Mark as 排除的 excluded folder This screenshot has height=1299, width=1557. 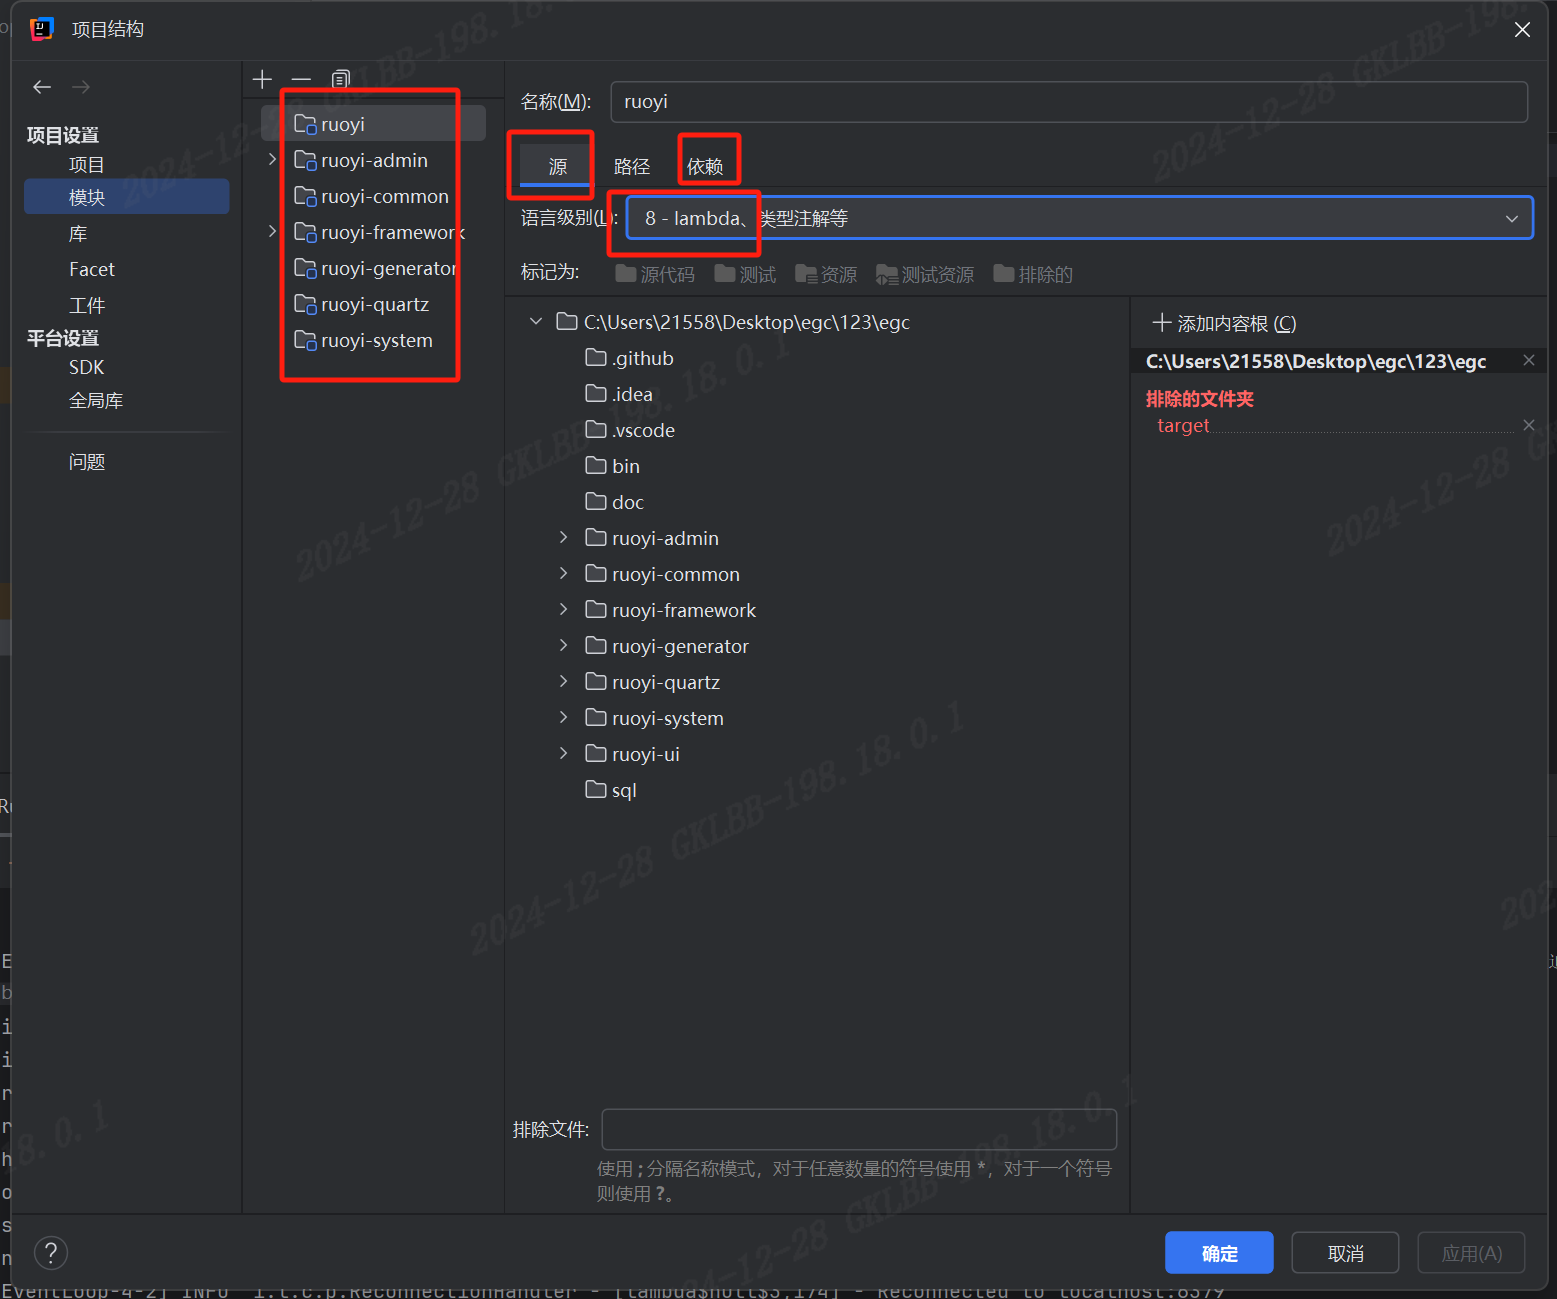(1033, 274)
